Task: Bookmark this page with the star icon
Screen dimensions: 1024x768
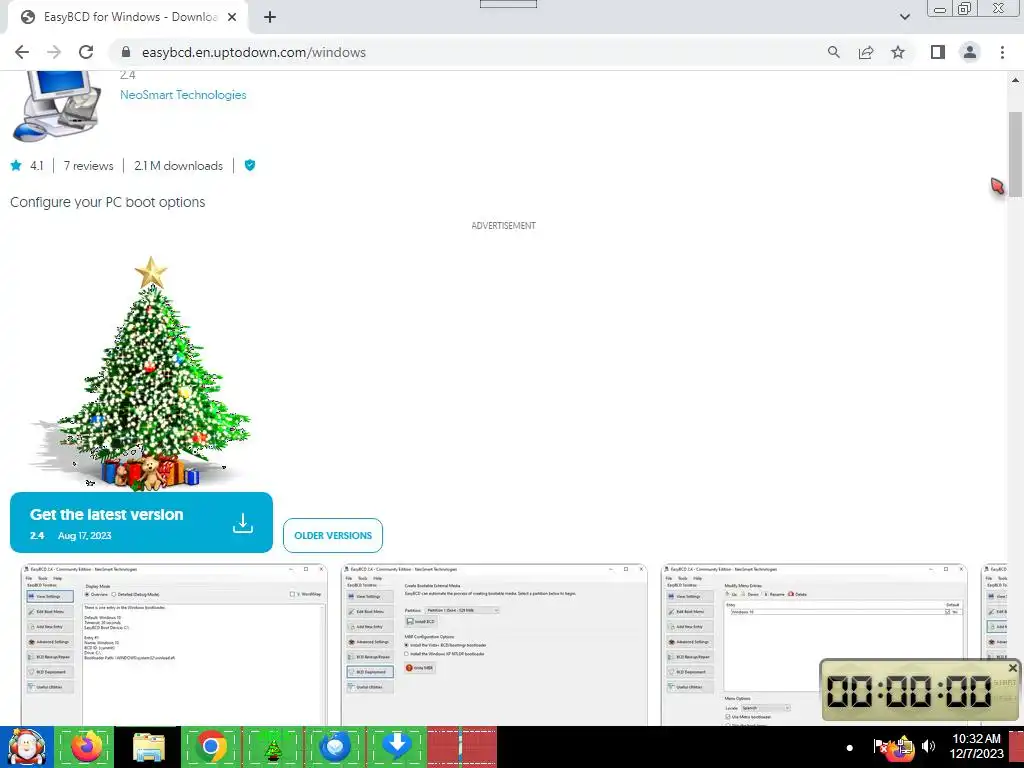Action: pos(898,52)
